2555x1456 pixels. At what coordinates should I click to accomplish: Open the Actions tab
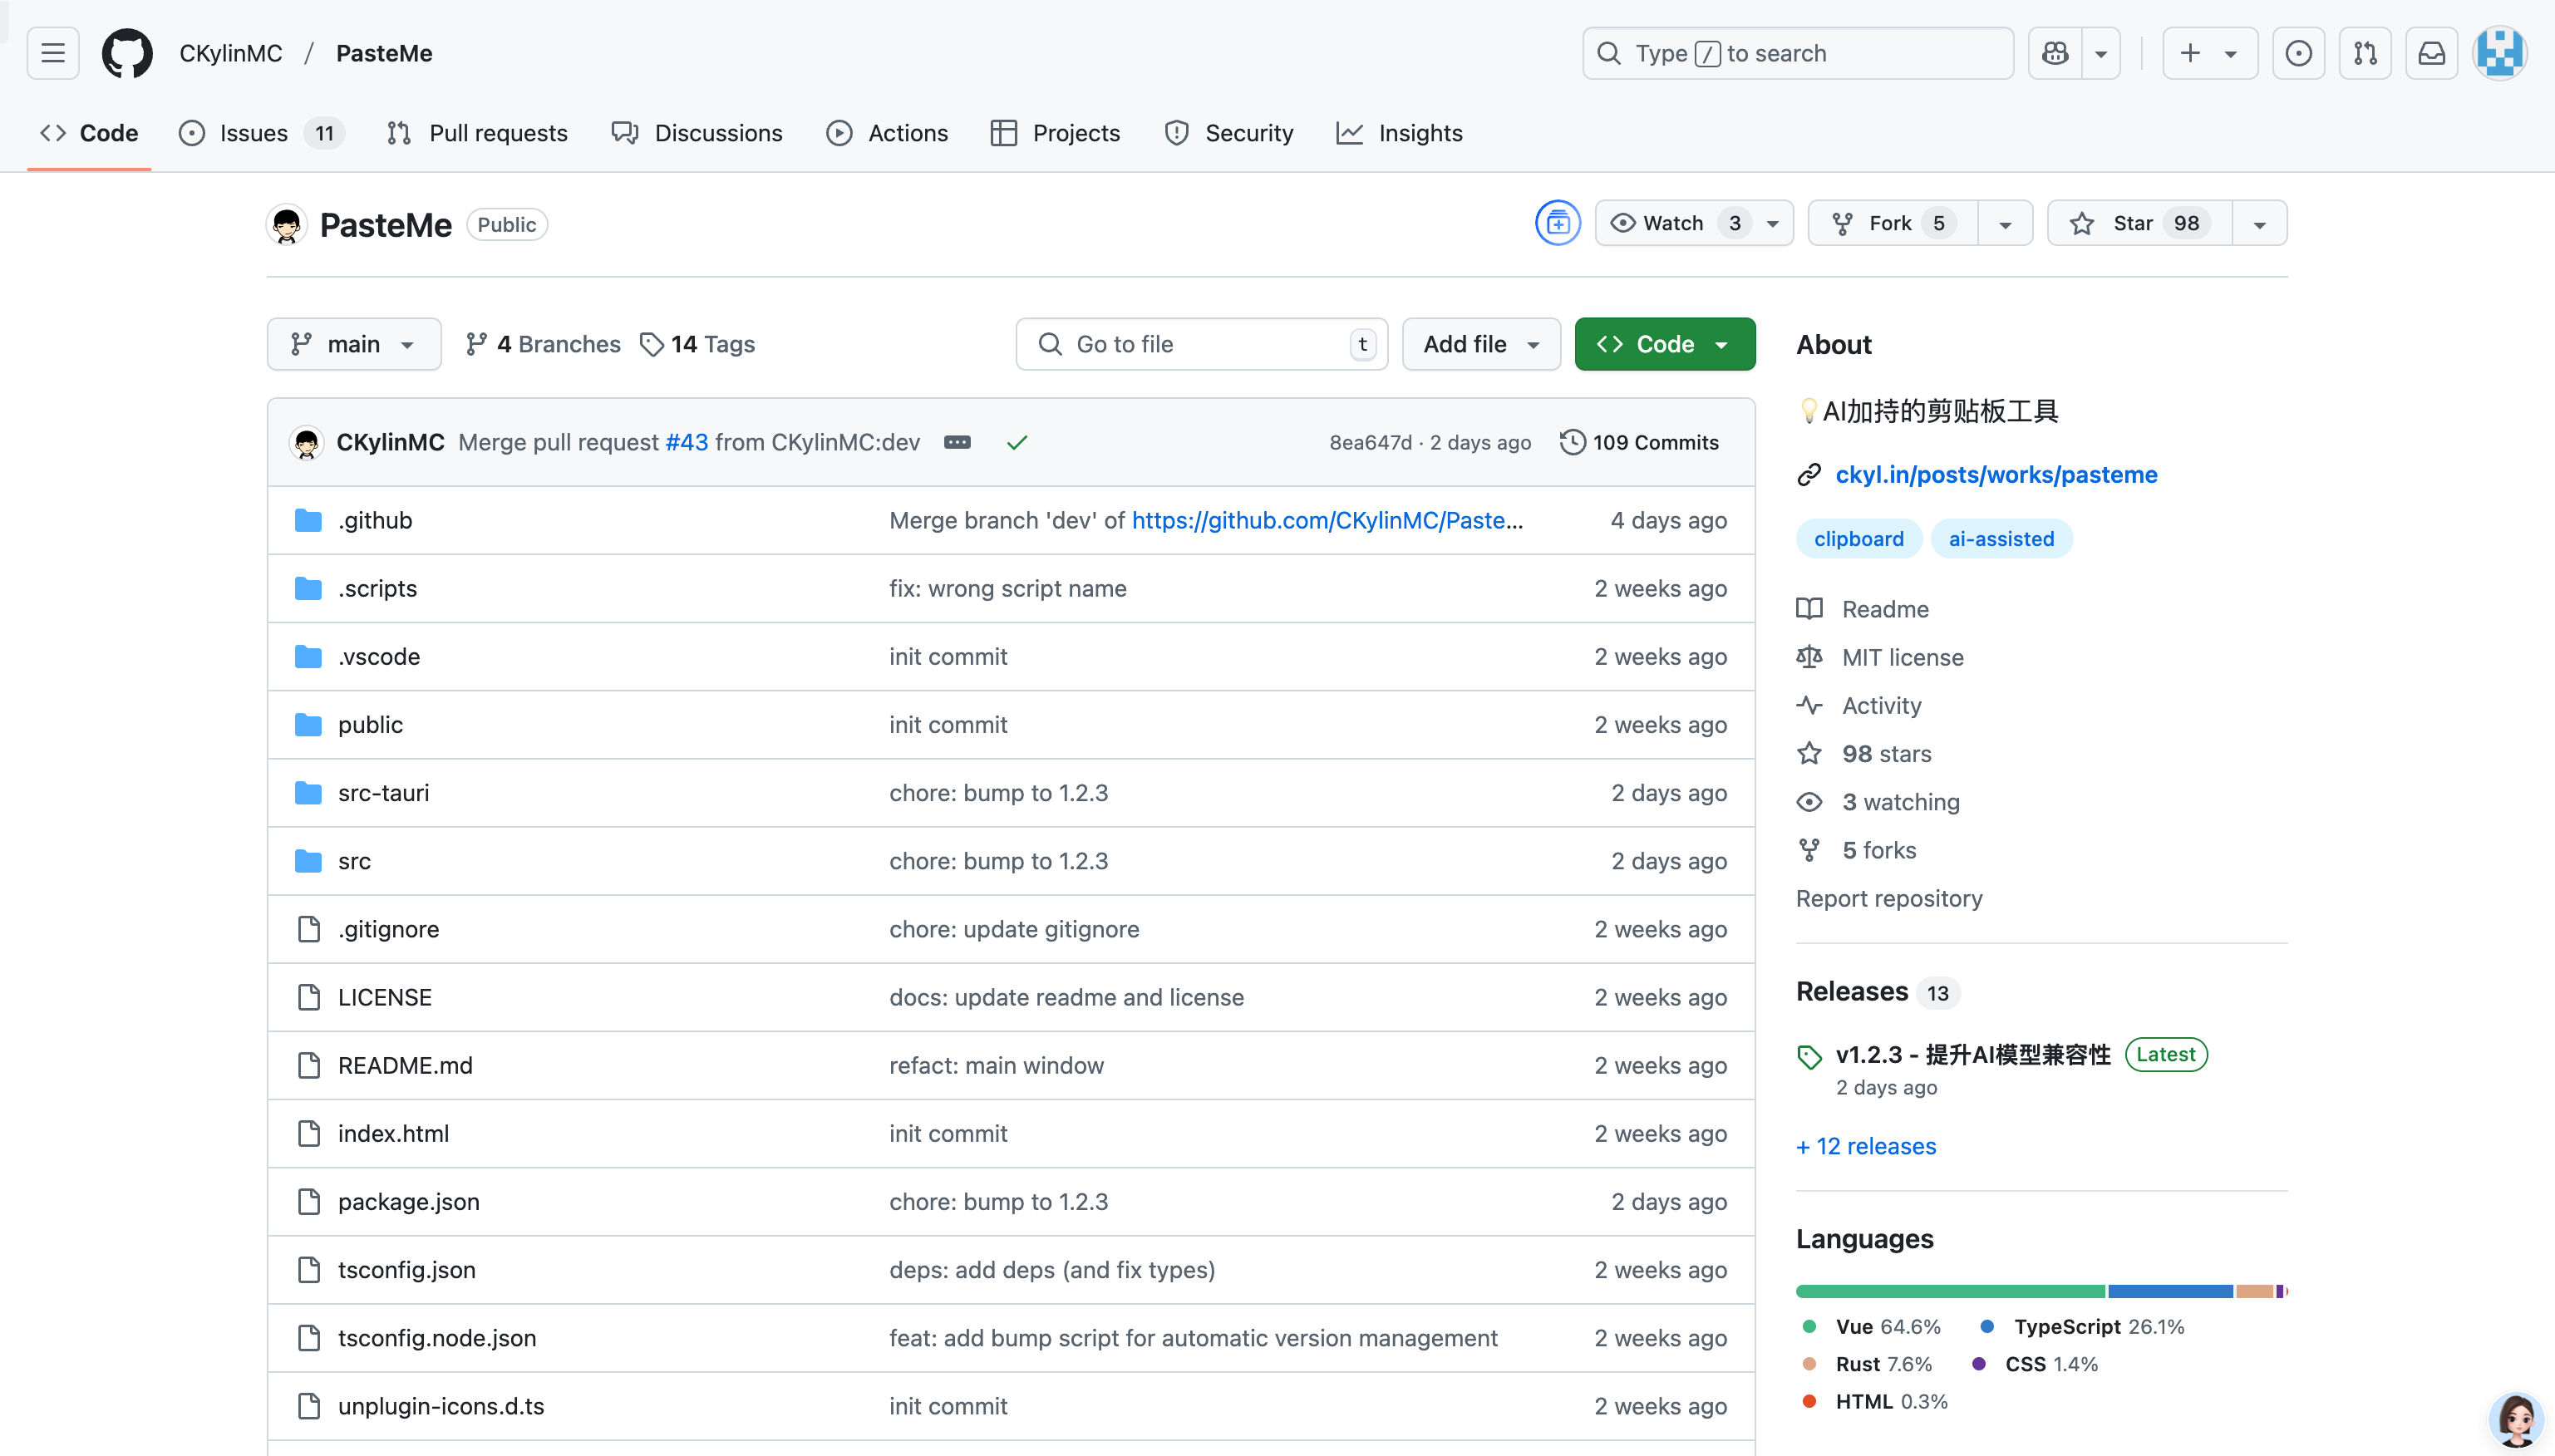(x=887, y=133)
